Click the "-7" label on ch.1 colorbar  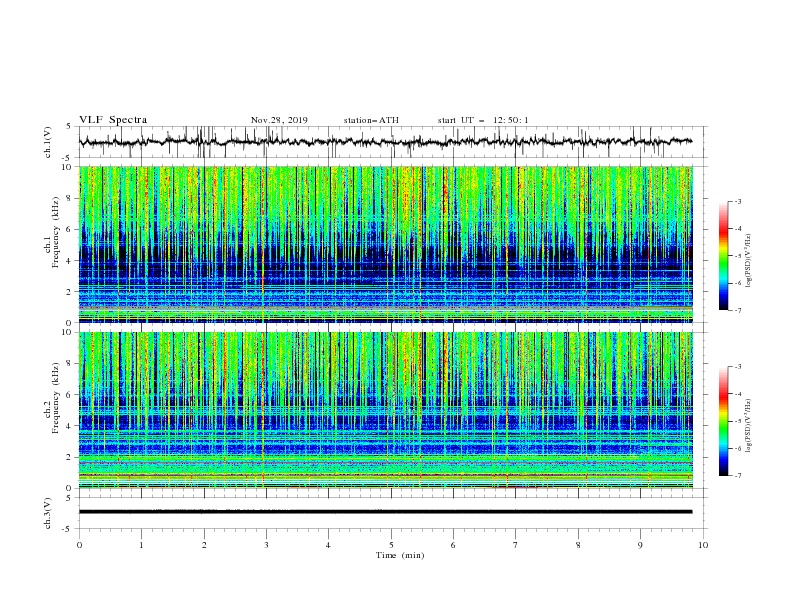[738, 310]
